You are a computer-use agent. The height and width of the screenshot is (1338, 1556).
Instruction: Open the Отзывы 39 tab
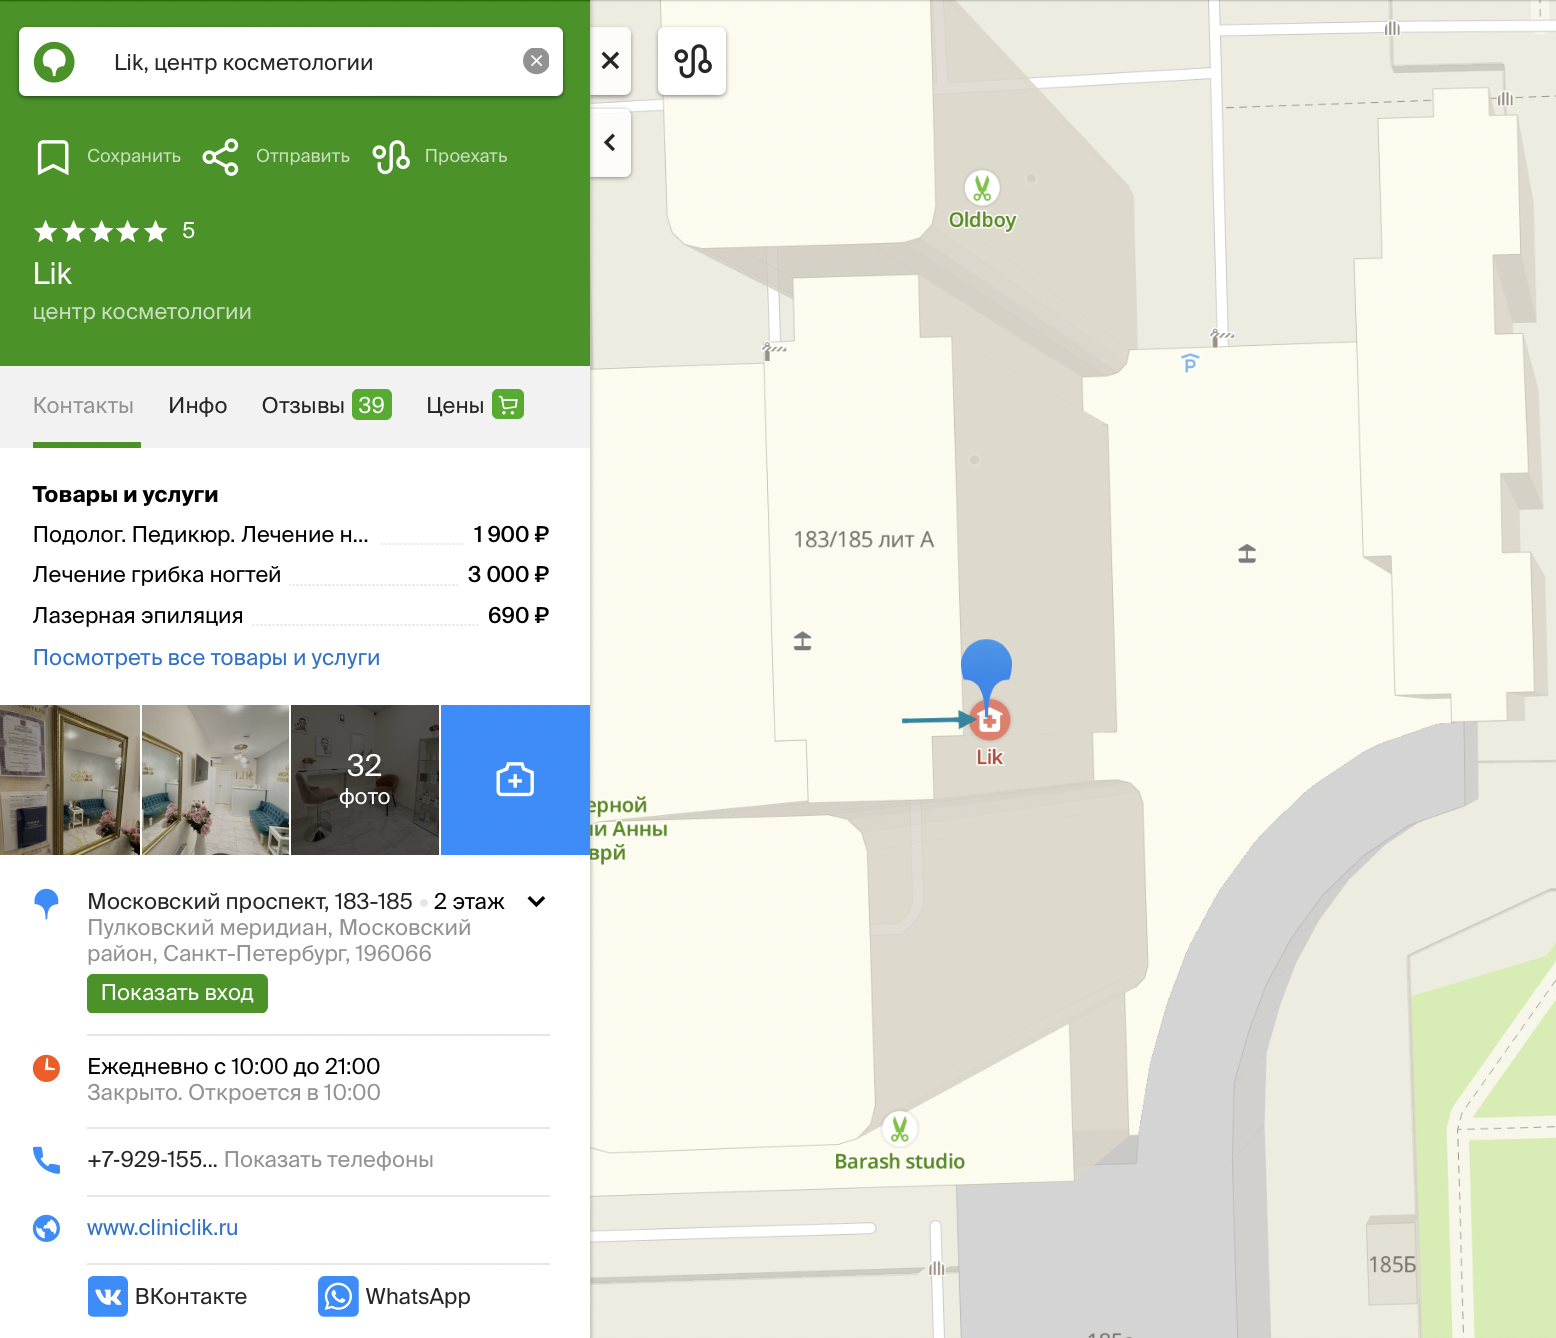(x=326, y=405)
